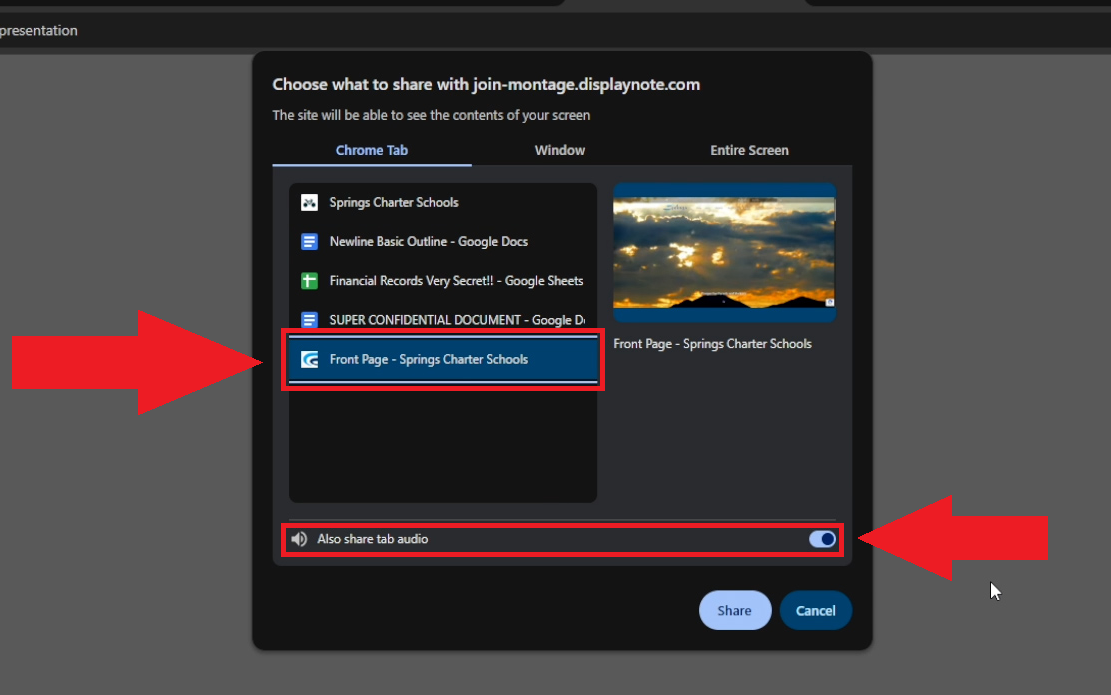Click the speaker icon beside tab audio
The height and width of the screenshot is (695, 1111).
[x=299, y=539]
